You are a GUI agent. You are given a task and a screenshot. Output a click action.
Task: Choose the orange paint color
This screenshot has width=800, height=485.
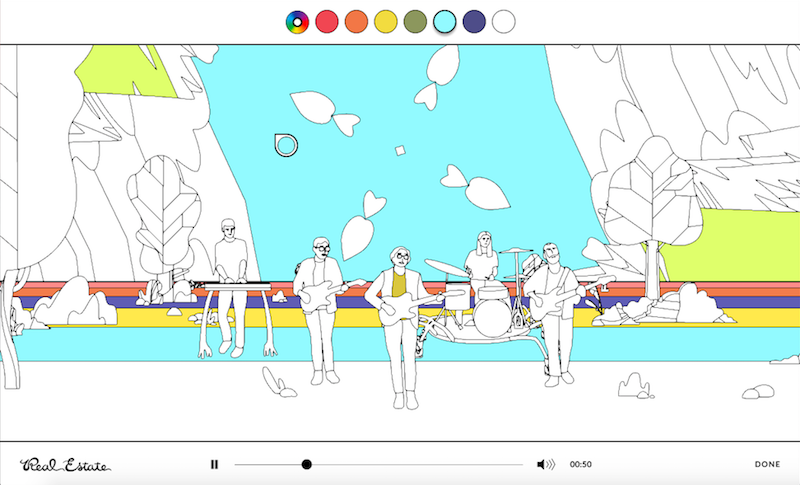pyautogui.click(x=356, y=21)
